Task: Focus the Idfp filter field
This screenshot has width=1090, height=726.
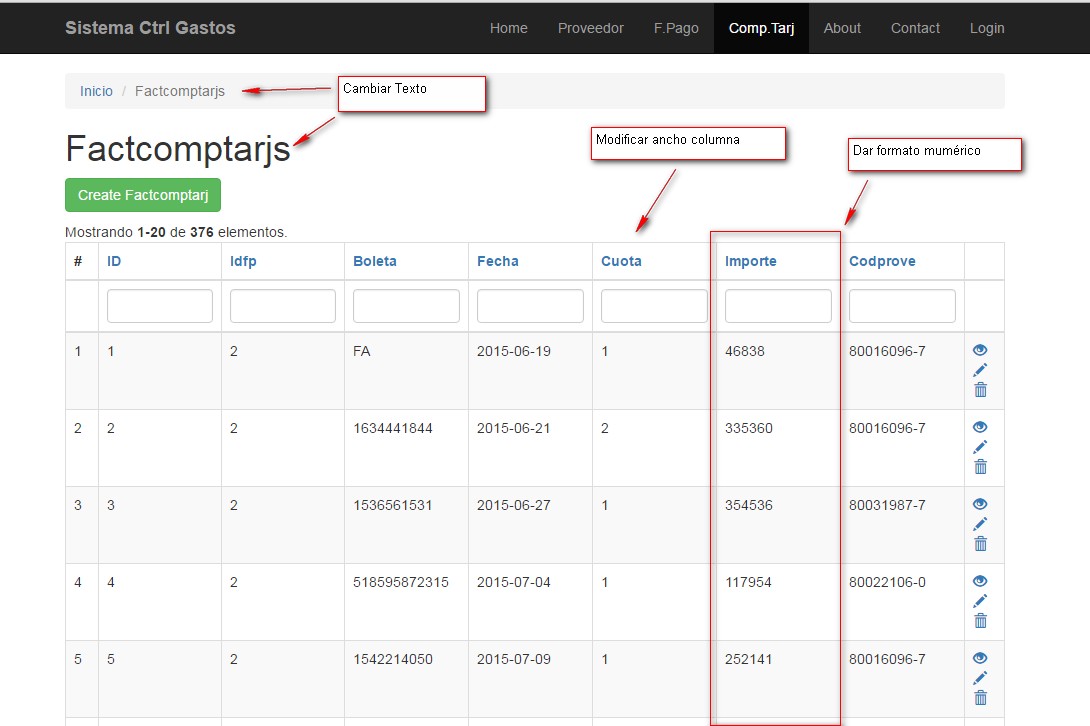Action: (x=283, y=306)
